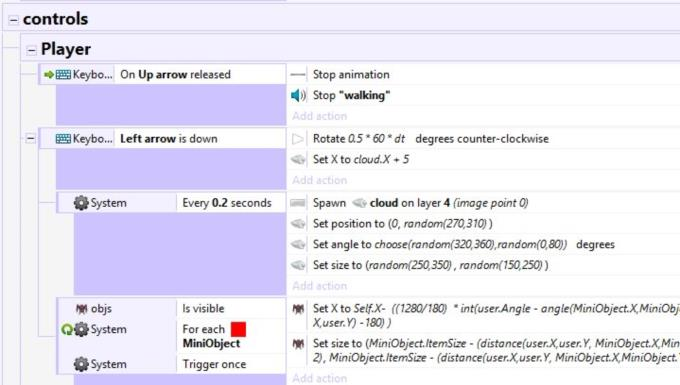Image resolution: width=680 pixels, height=385 pixels.
Task: Select condition Every 0.2 seconds
Action: tap(231, 203)
